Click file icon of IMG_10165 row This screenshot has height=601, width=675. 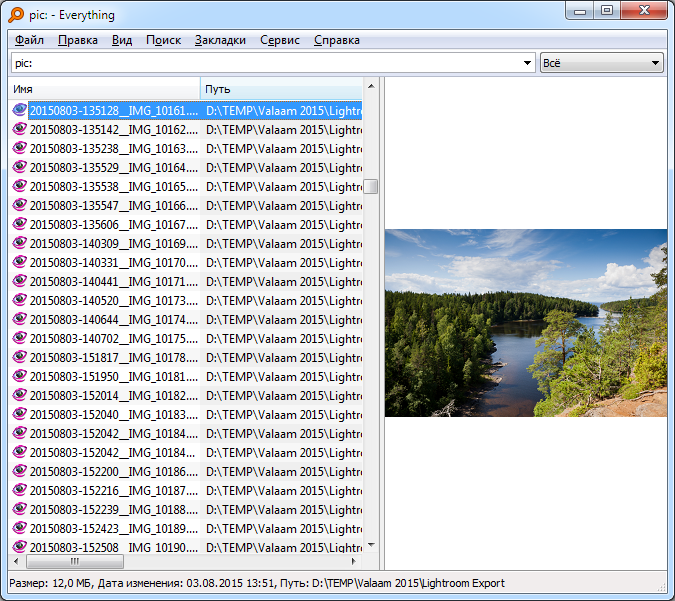click(x=19, y=186)
